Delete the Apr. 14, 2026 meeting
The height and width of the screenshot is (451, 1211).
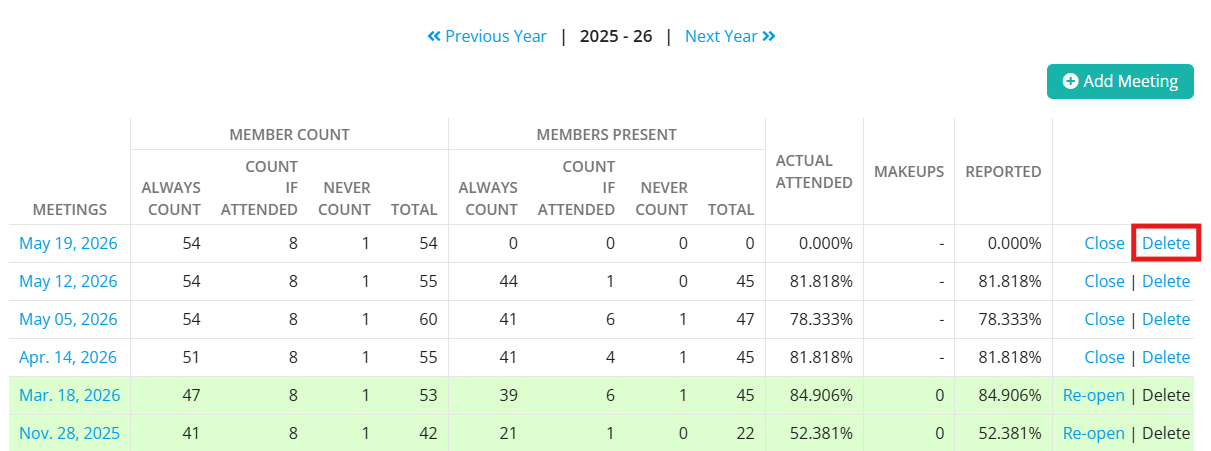pos(1166,357)
